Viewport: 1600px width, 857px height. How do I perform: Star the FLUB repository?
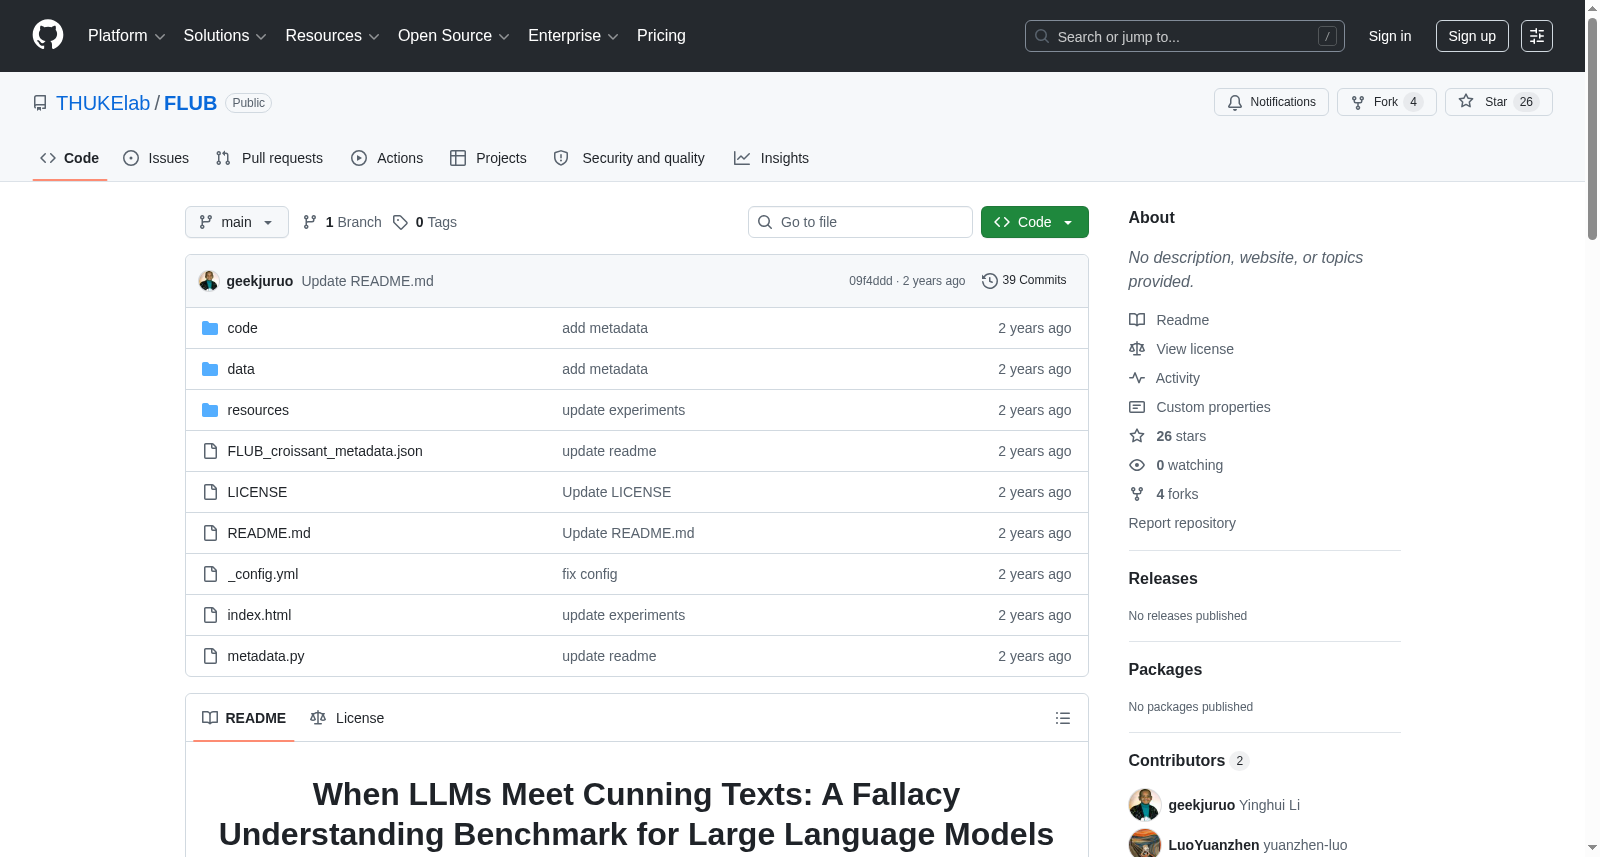(x=1498, y=102)
